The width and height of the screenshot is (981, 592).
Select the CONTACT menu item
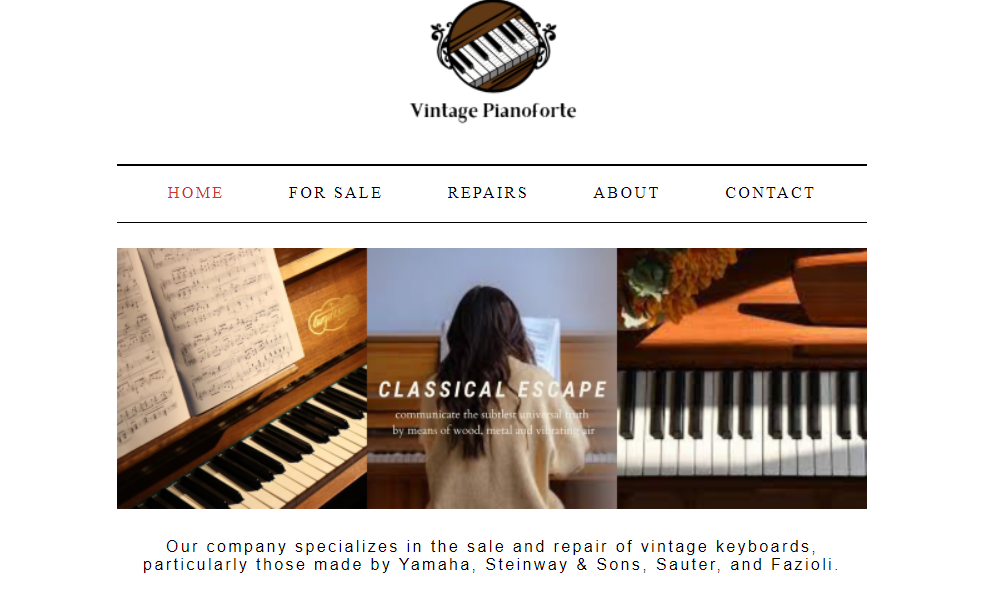770,193
